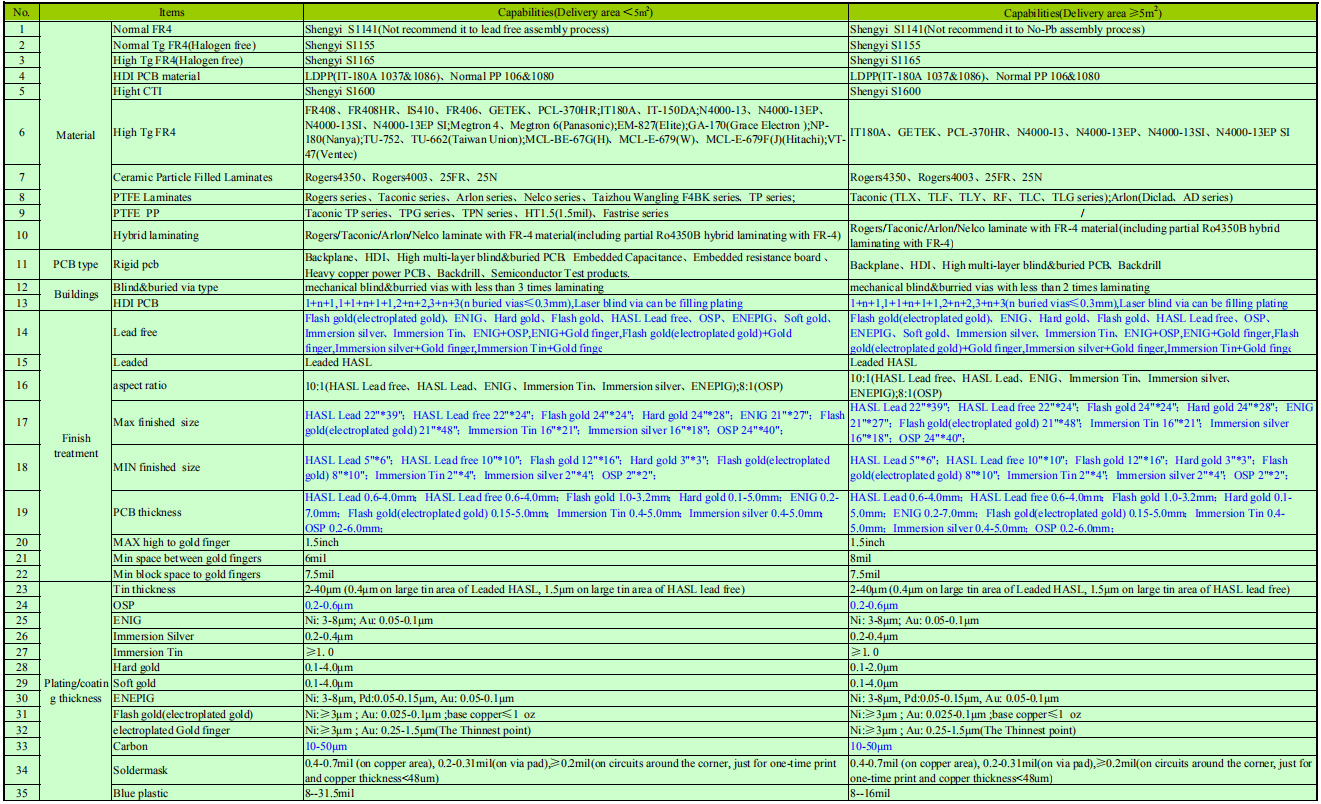This screenshot has width=1321, height=804.
Task: Click "Ceramic Particle Filled Laminates" cell
Action: click(x=205, y=177)
